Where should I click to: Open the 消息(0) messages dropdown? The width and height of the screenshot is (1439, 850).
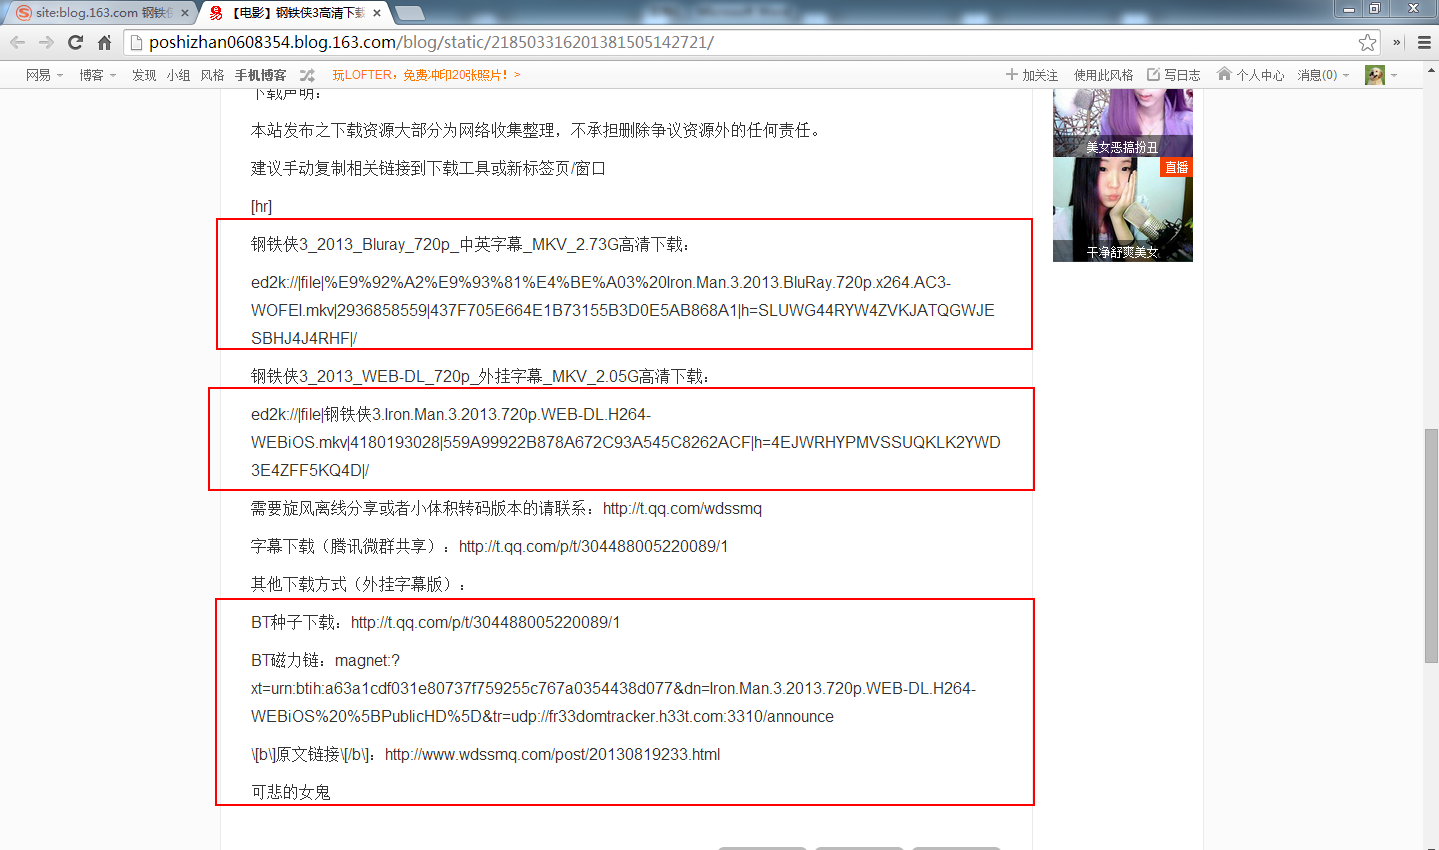pos(1322,75)
